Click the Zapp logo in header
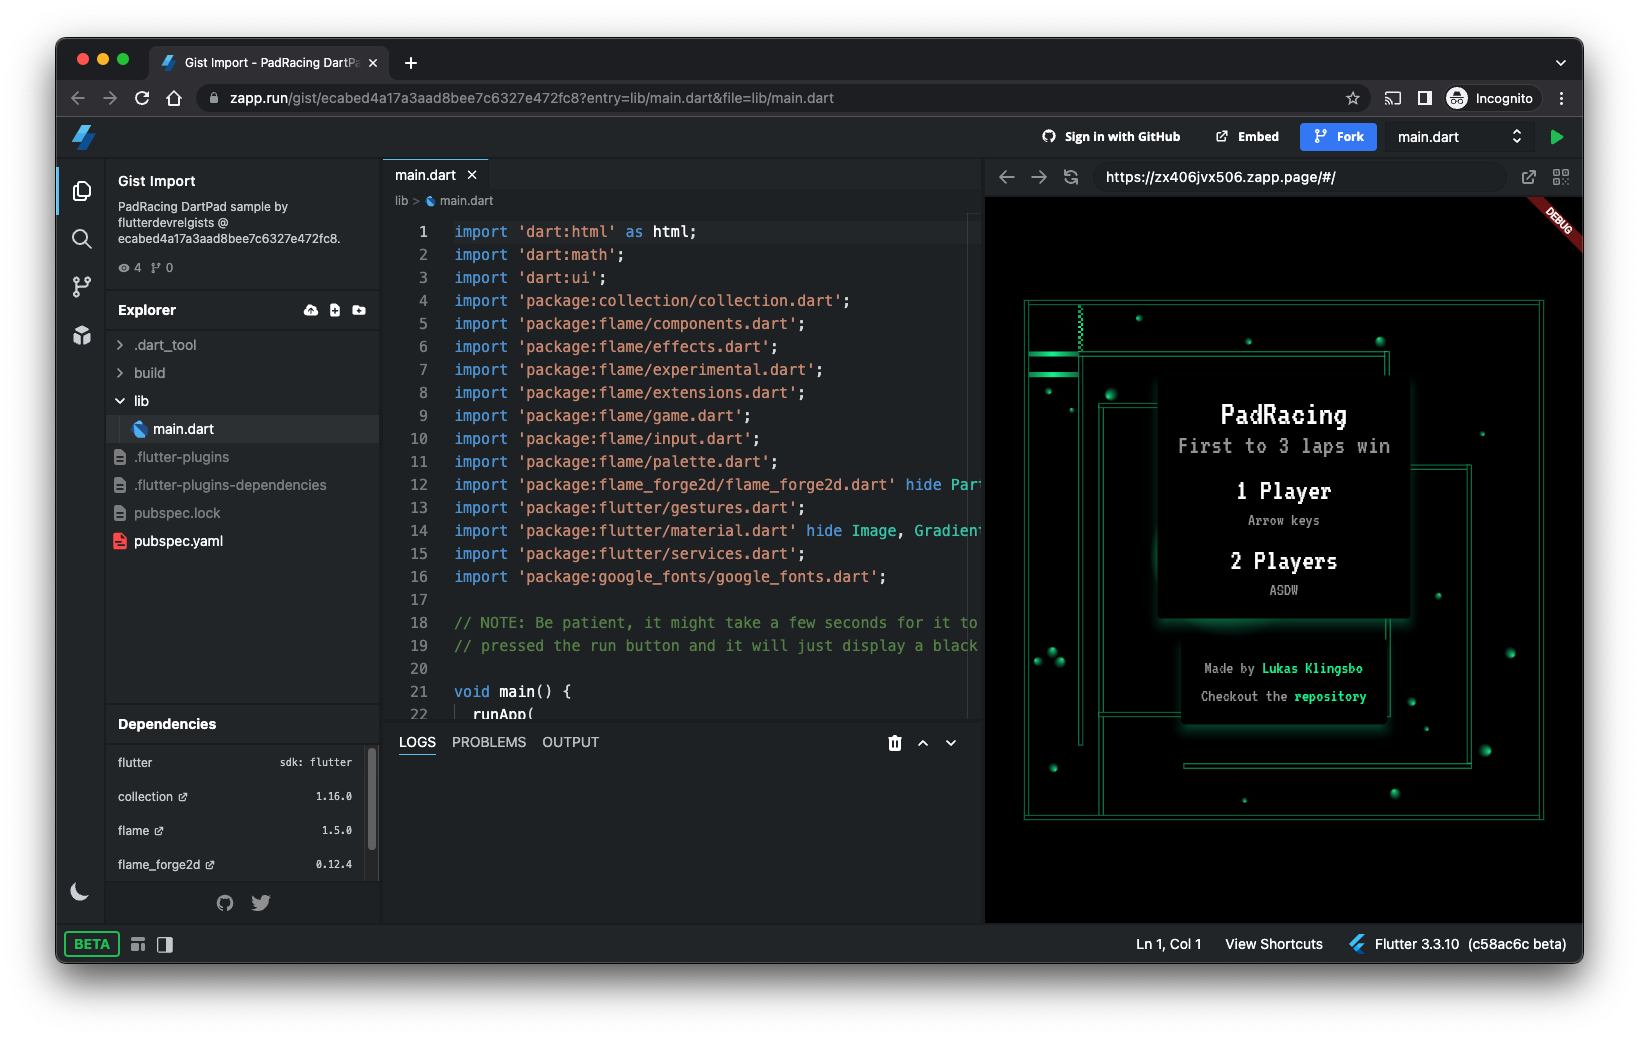This screenshot has height=1037, width=1639. (84, 137)
